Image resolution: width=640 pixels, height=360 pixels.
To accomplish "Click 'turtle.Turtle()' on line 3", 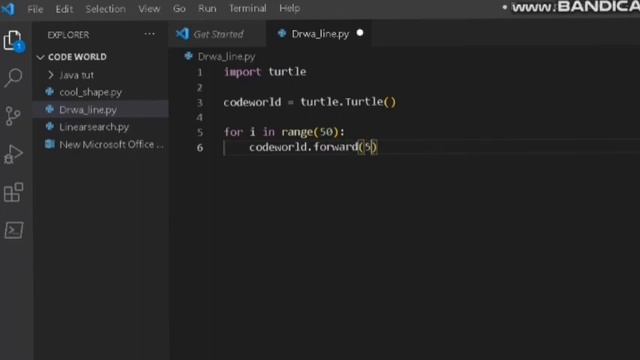I will point(348,102).
